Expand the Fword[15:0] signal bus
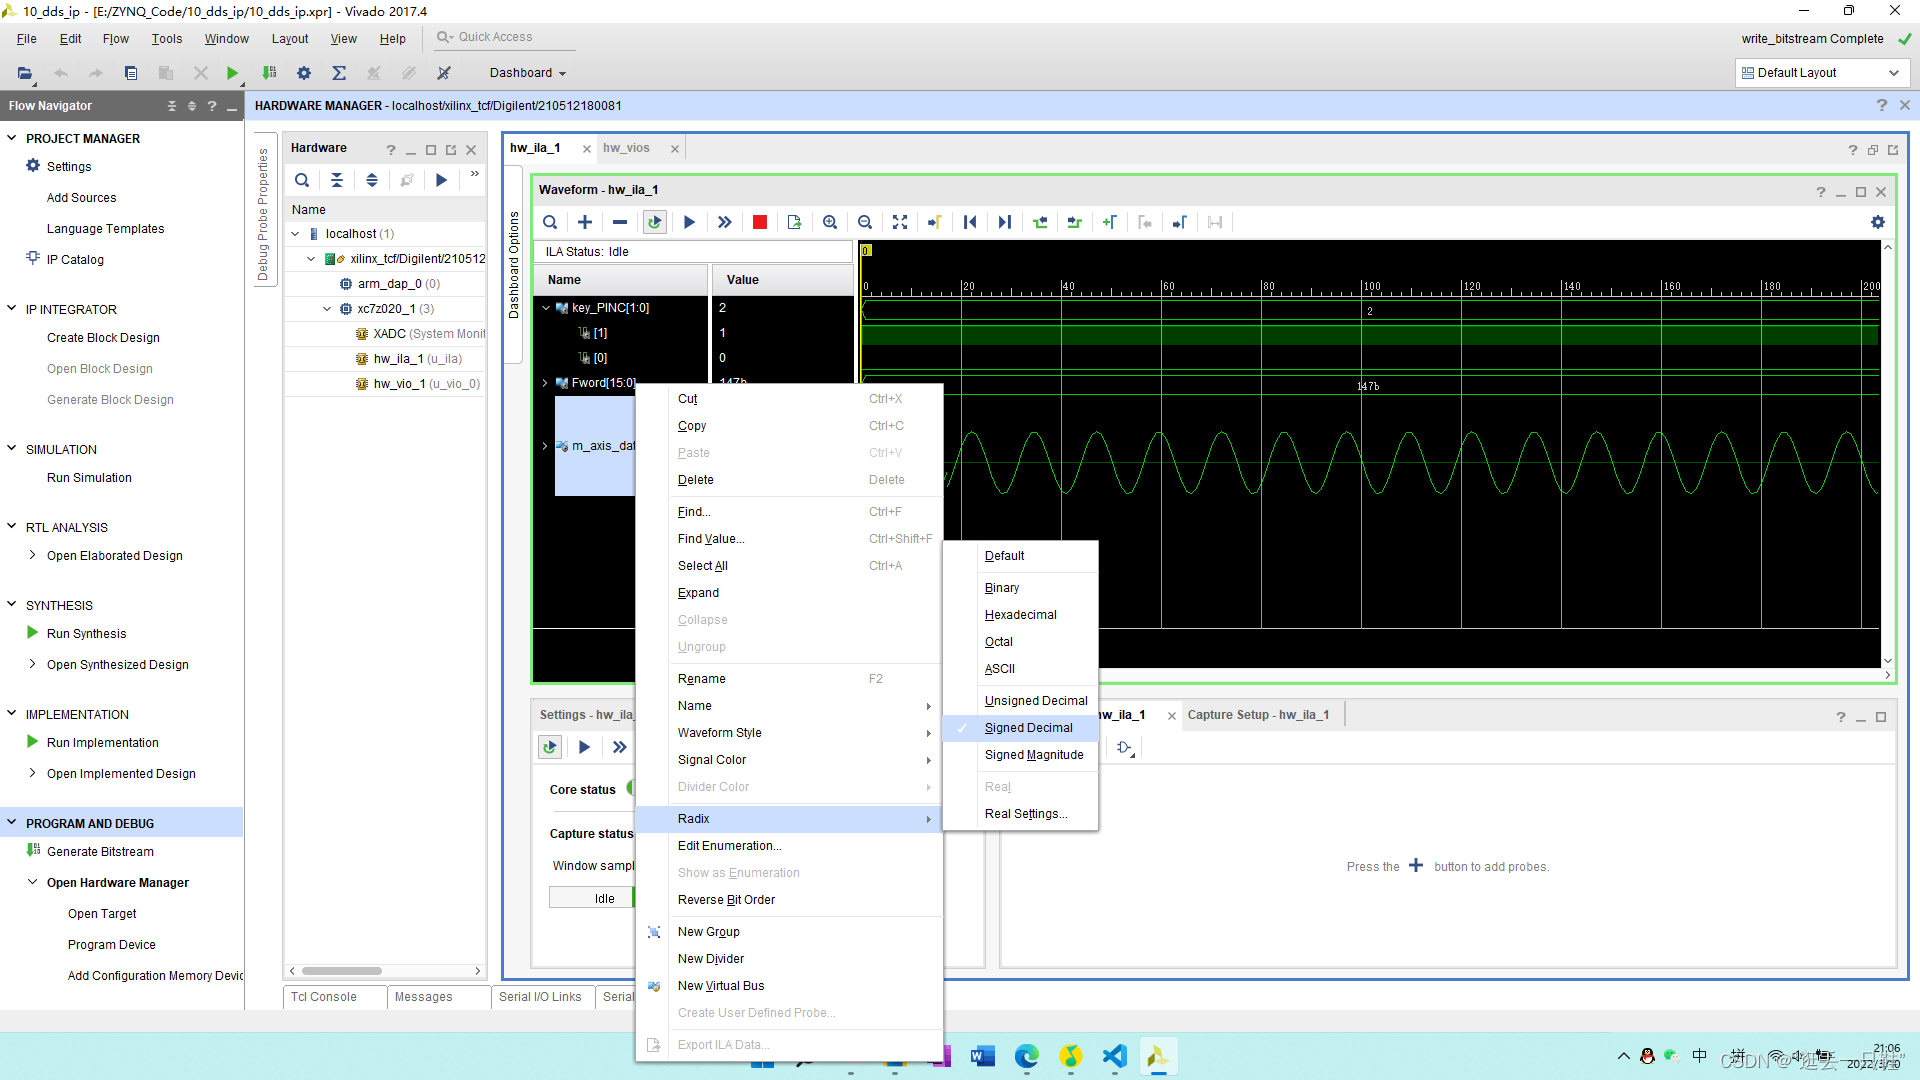This screenshot has height=1080, width=1920. click(x=546, y=383)
